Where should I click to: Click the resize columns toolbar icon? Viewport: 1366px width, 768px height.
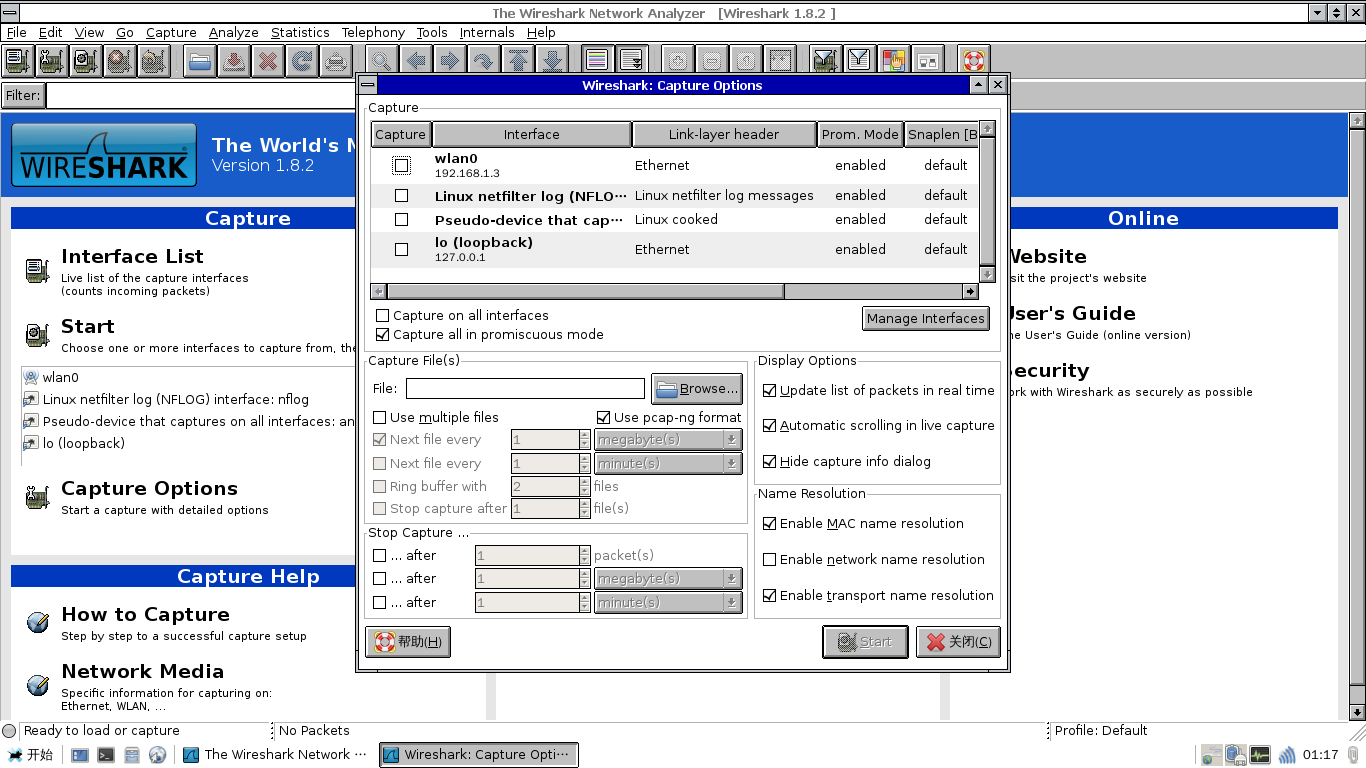(780, 61)
